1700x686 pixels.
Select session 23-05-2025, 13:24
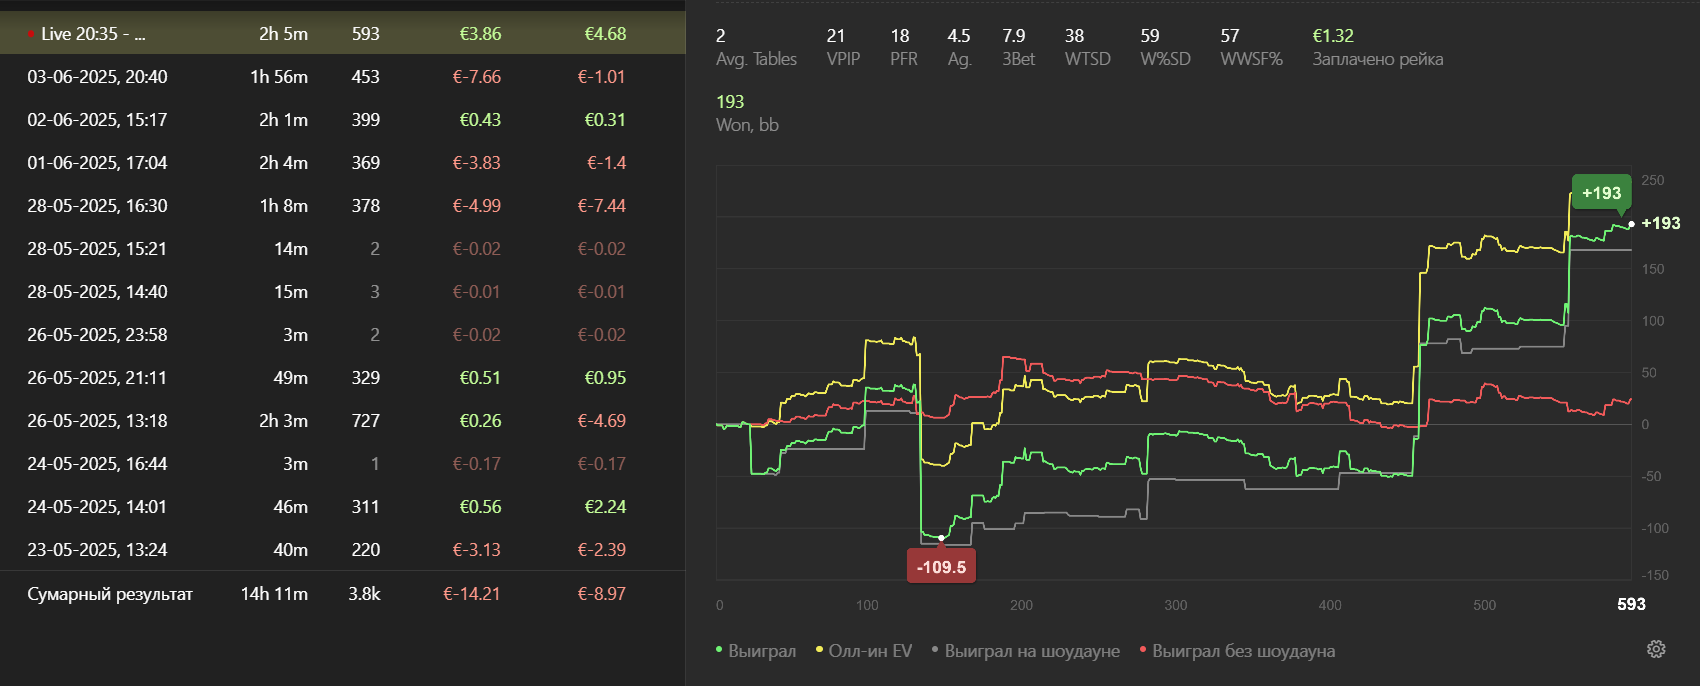pyautogui.click(x=343, y=549)
